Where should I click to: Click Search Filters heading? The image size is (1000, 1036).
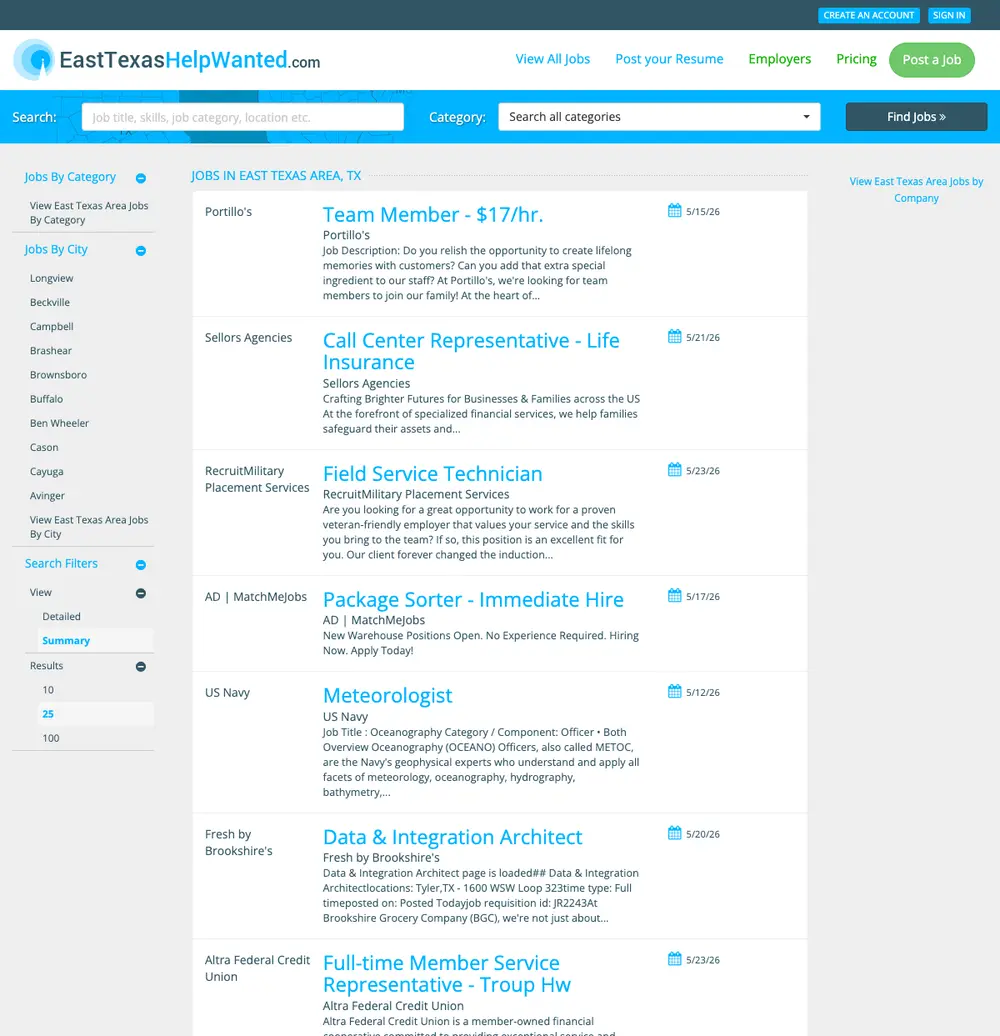(61, 564)
